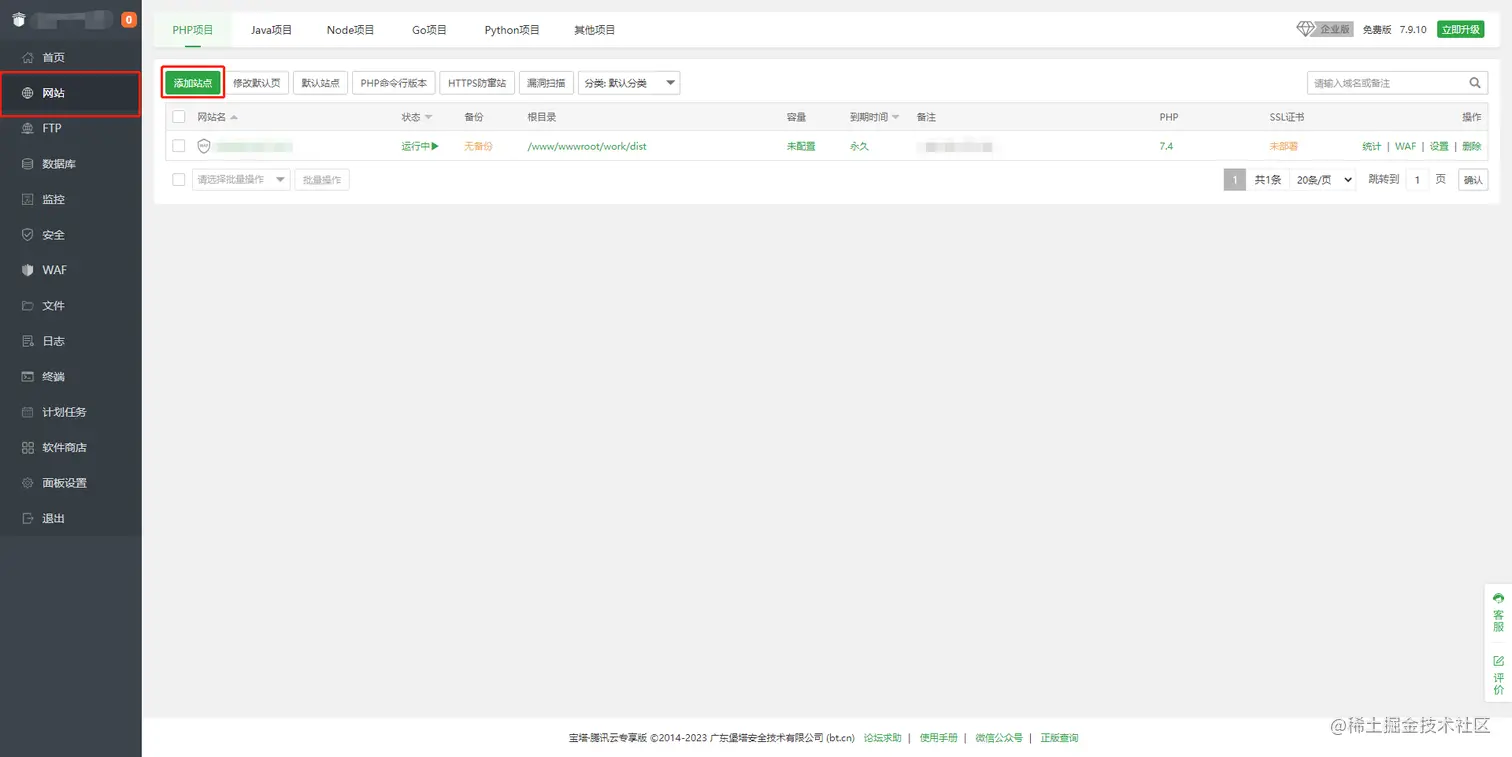This screenshot has width=1512, height=757.
Task: Click the 未配置 capacity link
Action: pos(801,146)
